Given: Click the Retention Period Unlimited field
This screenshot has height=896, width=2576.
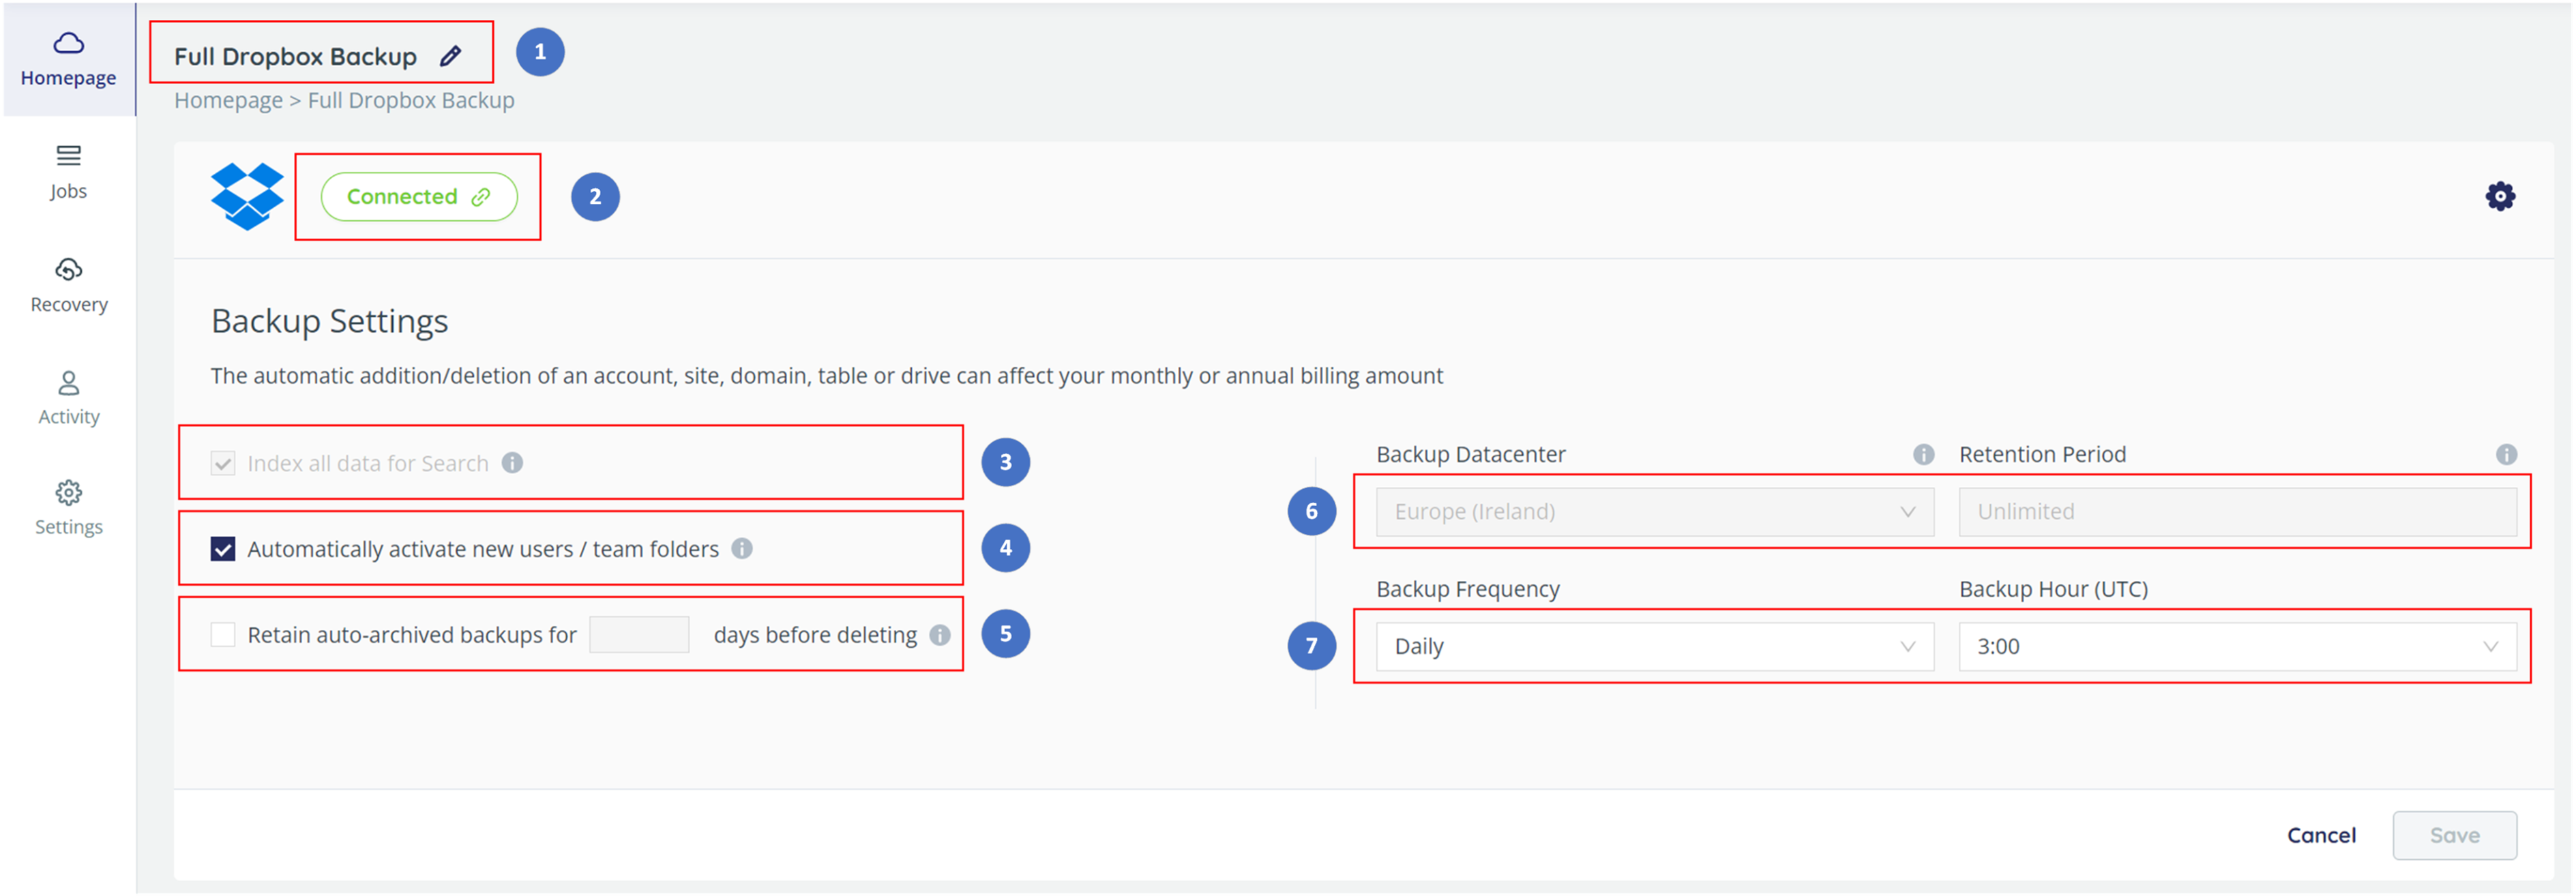Looking at the screenshot, I should [2237, 512].
